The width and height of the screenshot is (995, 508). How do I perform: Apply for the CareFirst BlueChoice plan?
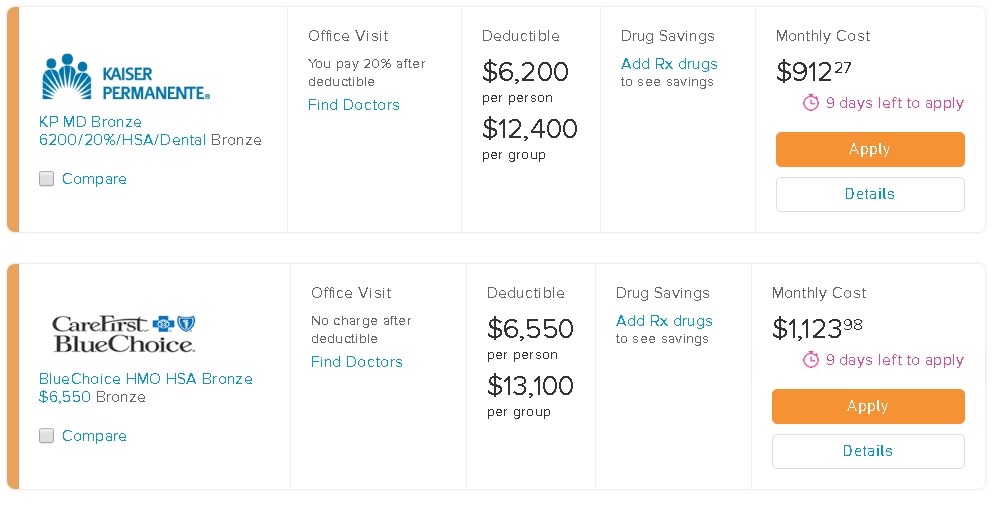click(x=867, y=406)
